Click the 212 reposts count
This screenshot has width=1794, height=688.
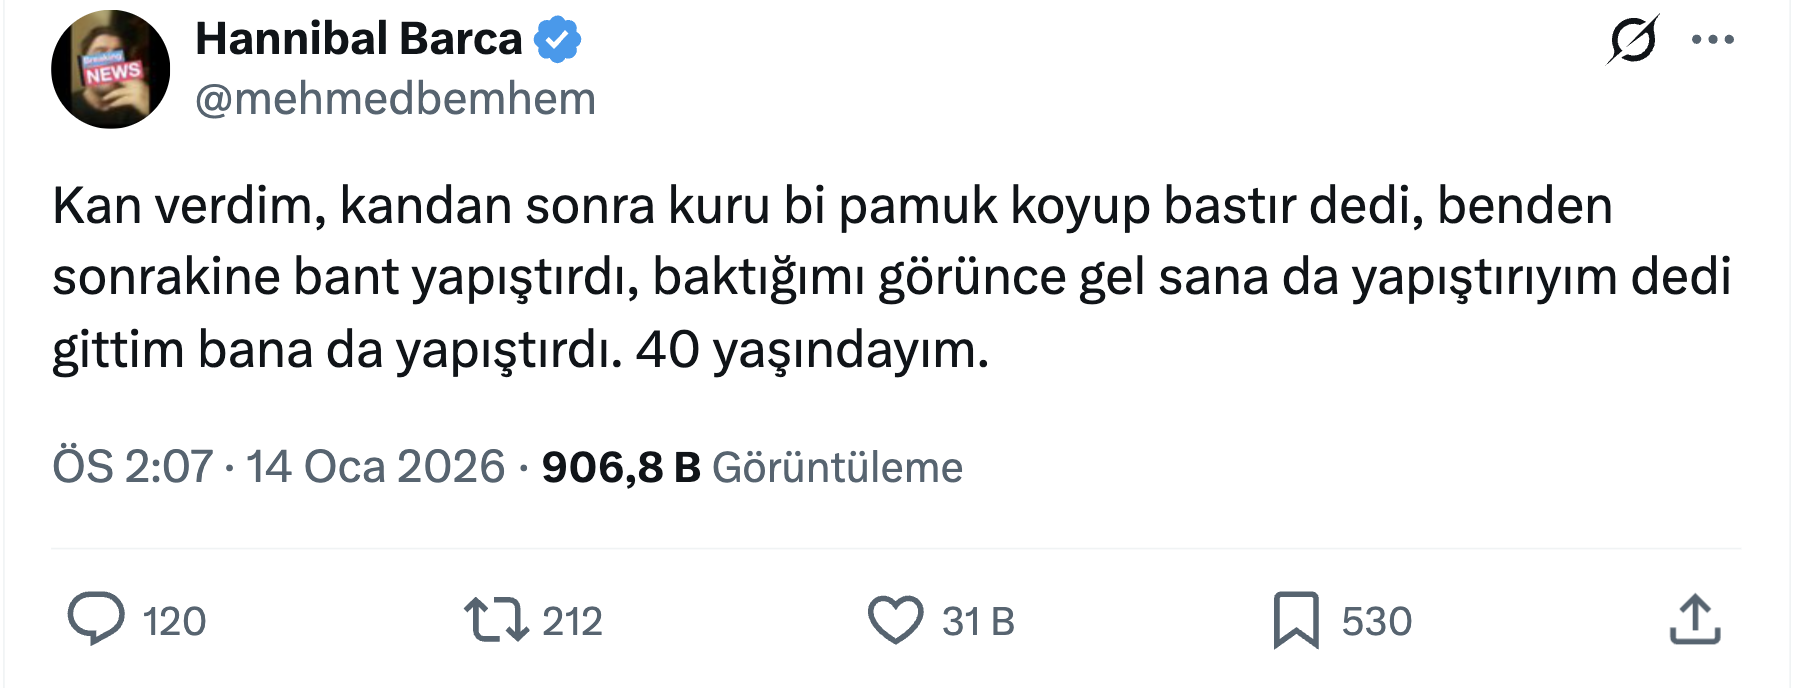(572, 622)
